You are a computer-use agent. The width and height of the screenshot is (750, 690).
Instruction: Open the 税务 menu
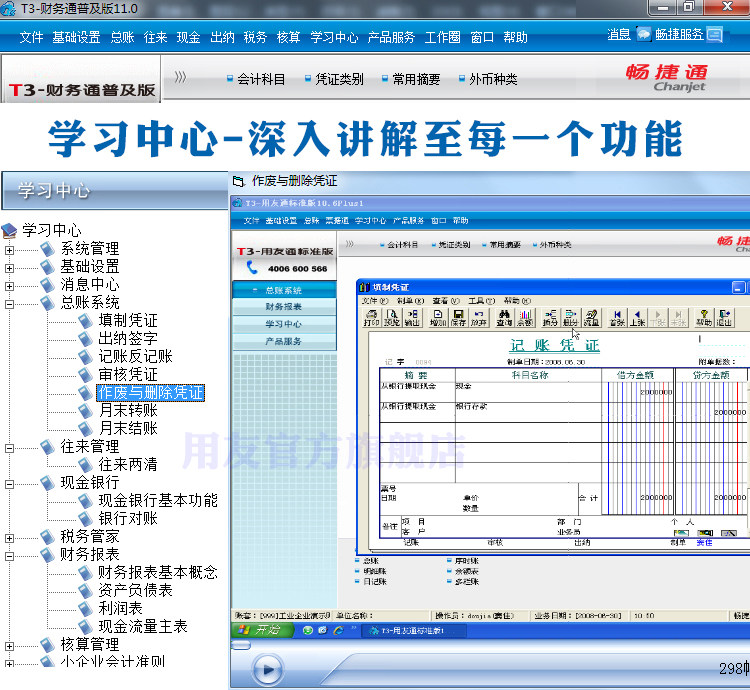tap(255, 37)
